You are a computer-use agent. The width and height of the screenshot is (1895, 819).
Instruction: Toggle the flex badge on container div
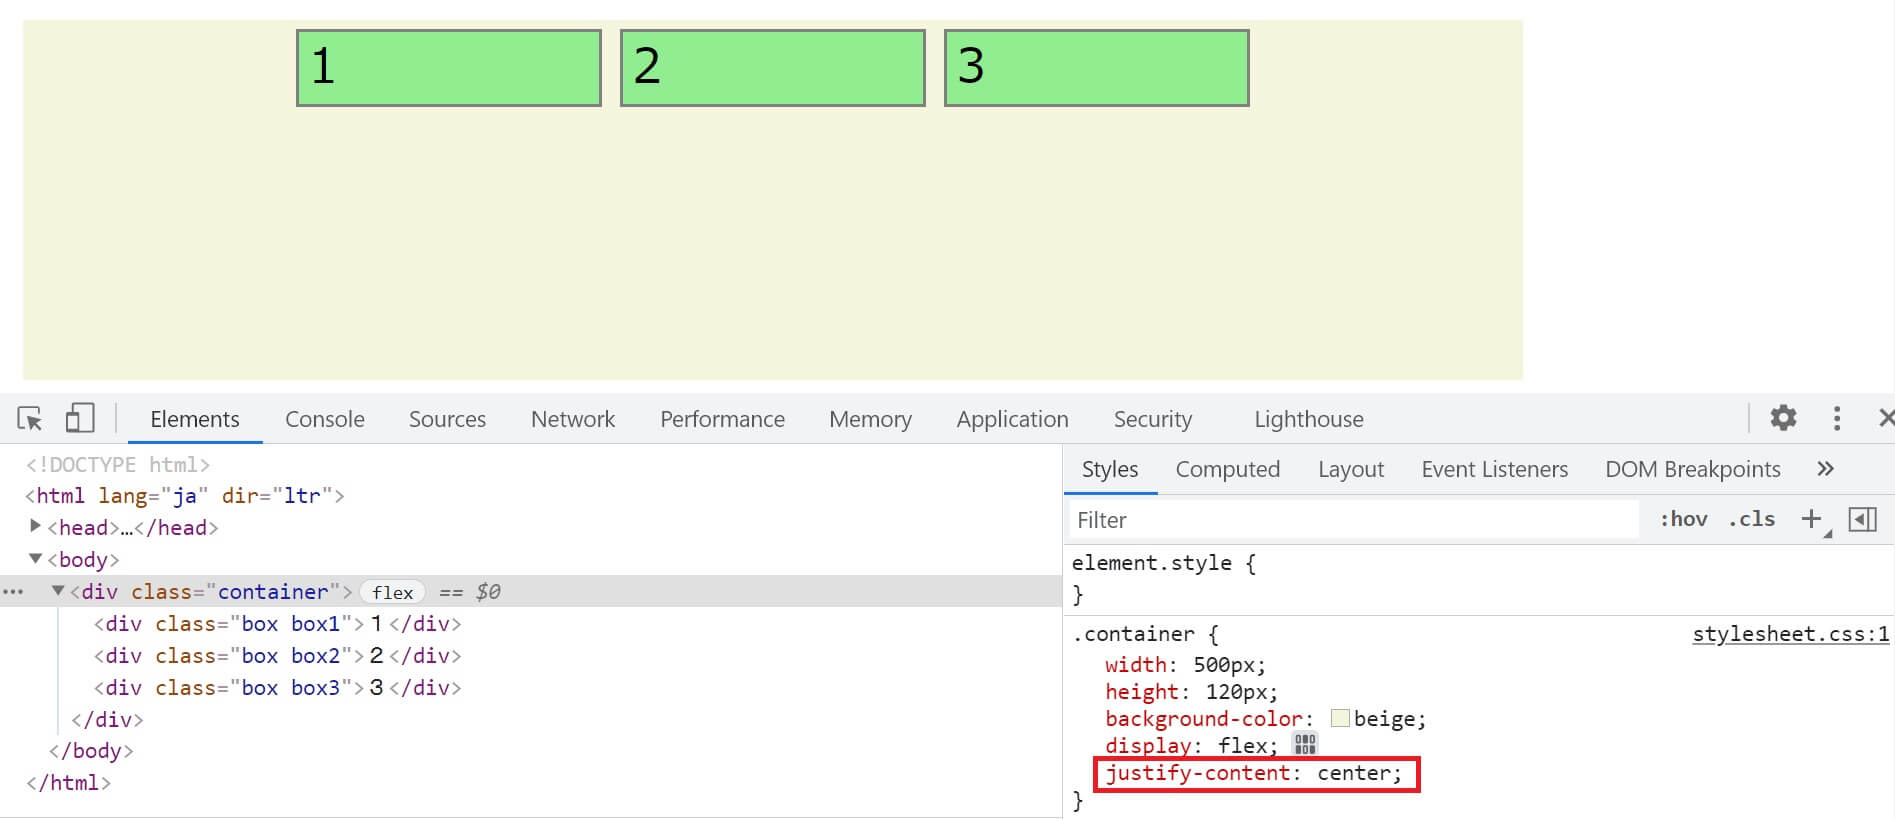[x=392, y=592]
